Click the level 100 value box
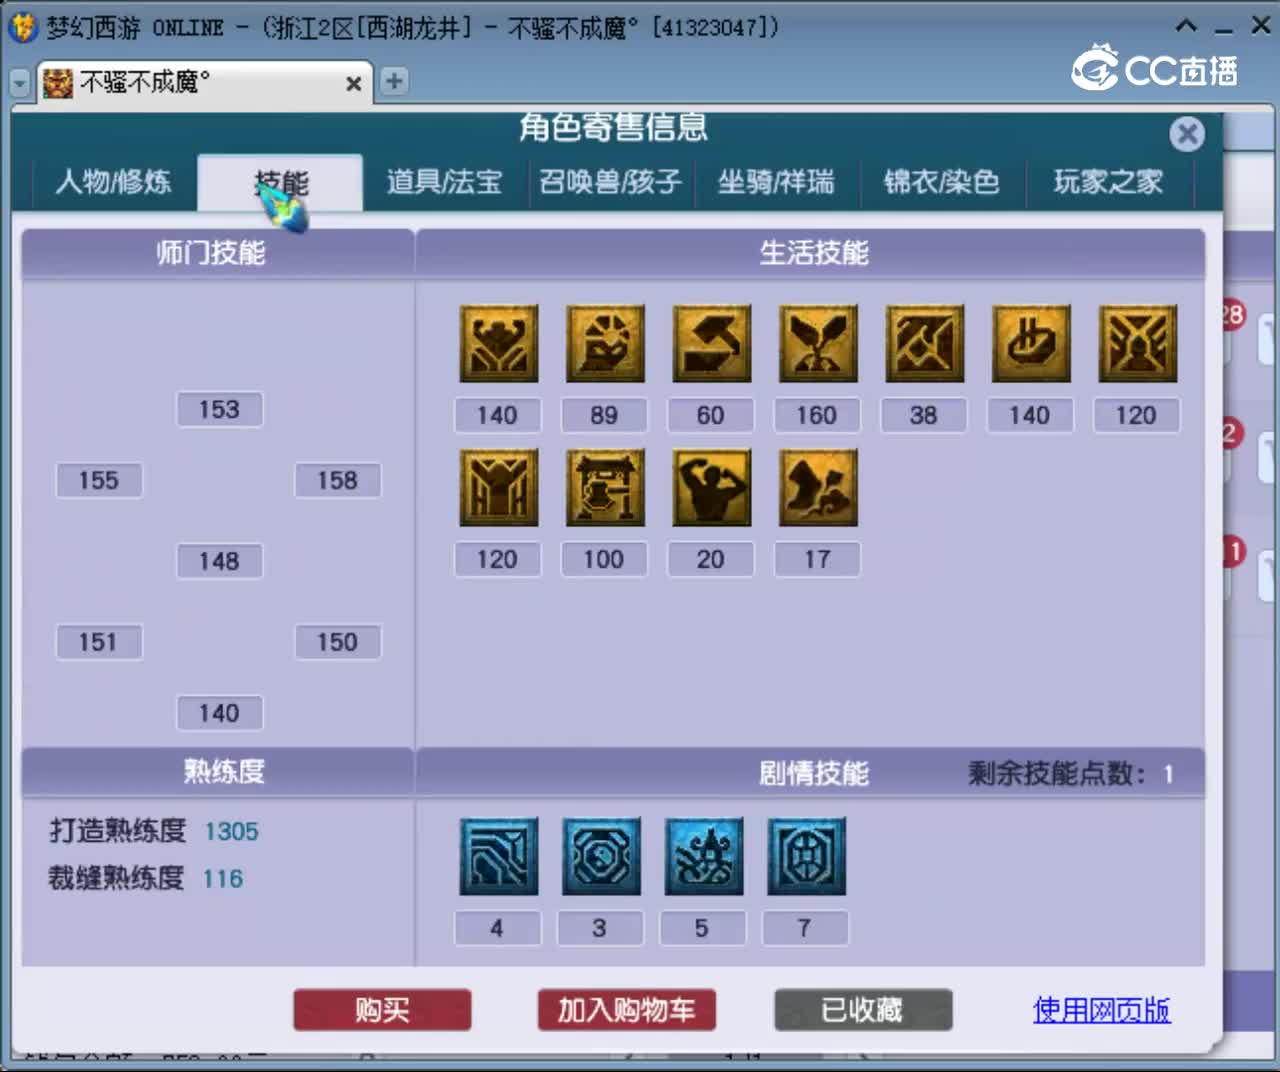1280x1072 pixels. (604, 559)
